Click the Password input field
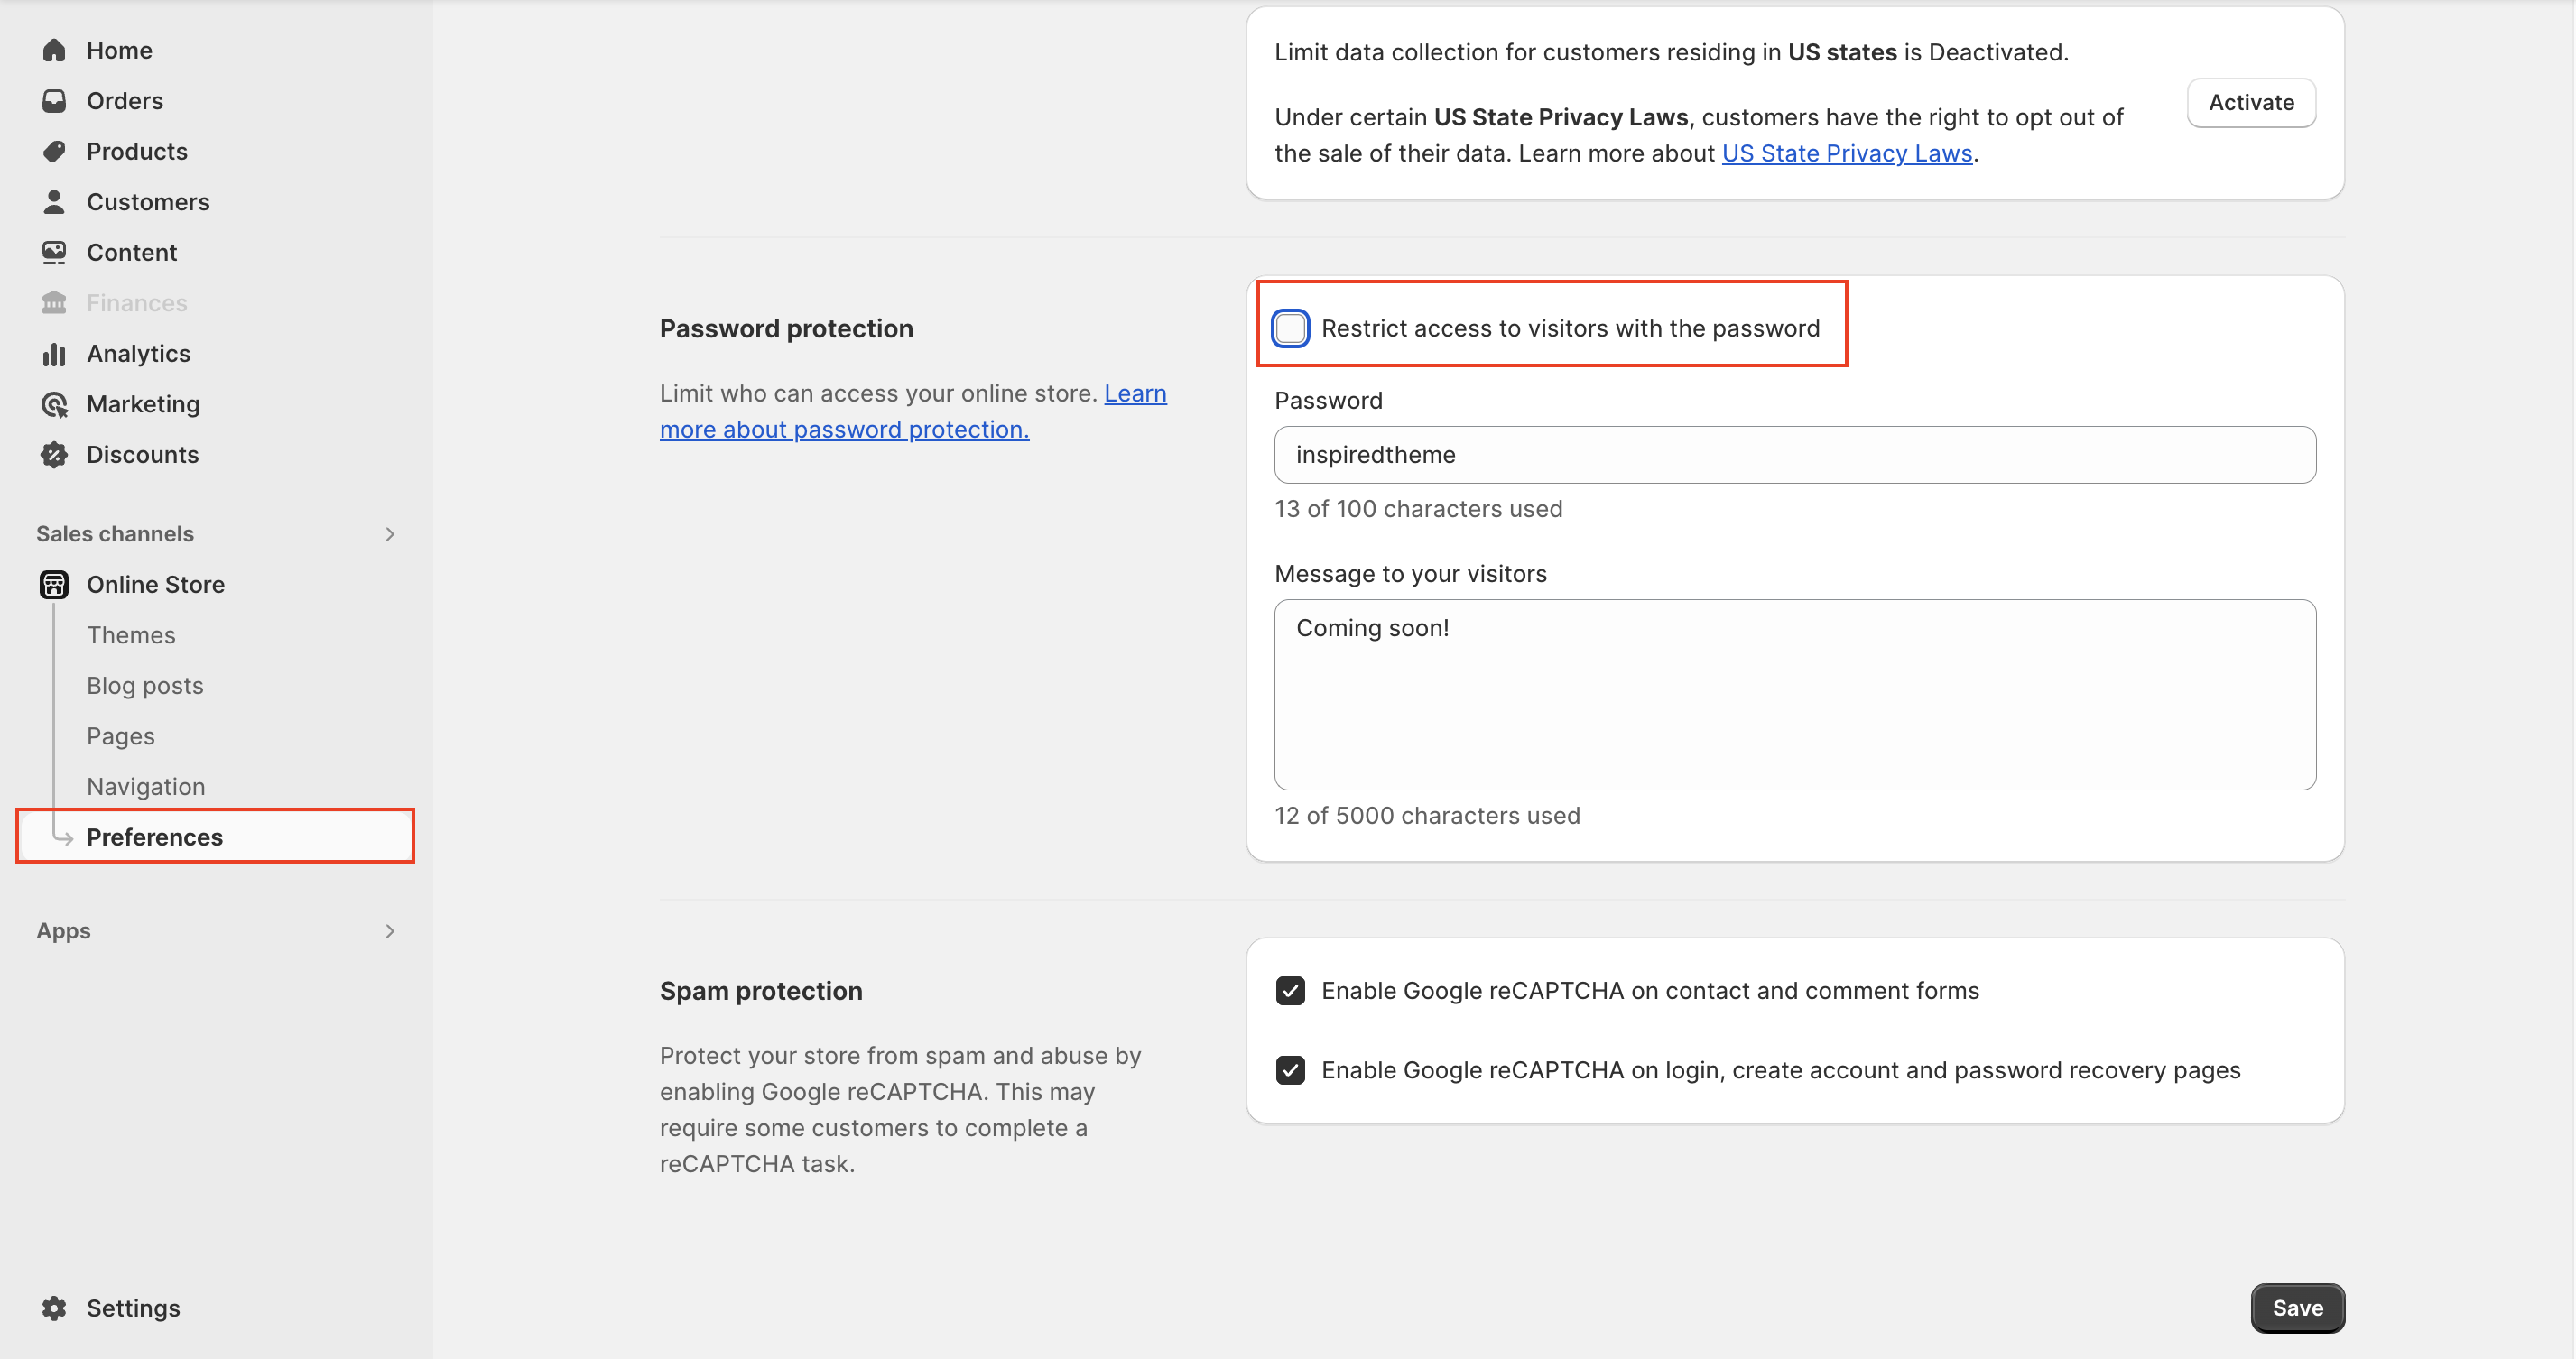This screenshot has width=2576, height=1359. coord(1794,455)
